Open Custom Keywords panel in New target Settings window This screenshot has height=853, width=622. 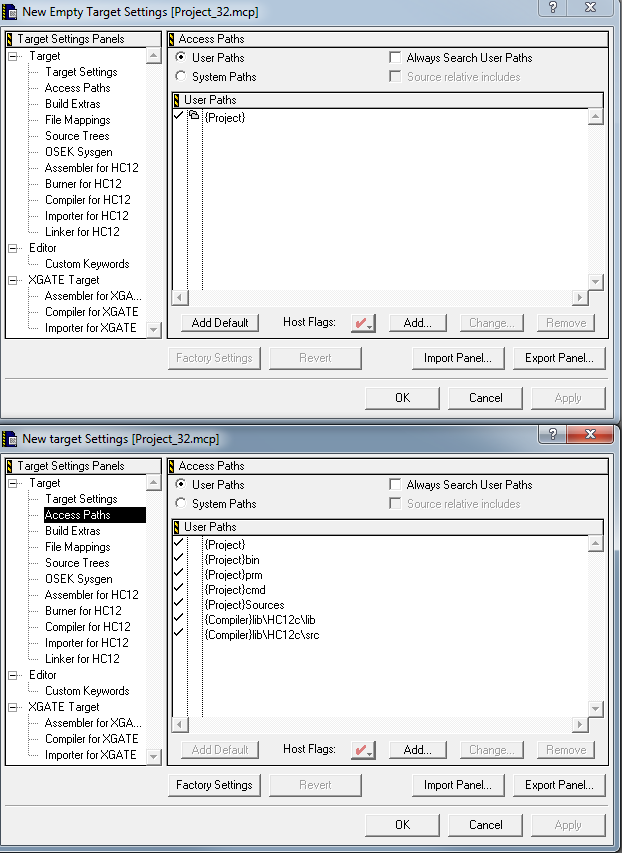87,691
